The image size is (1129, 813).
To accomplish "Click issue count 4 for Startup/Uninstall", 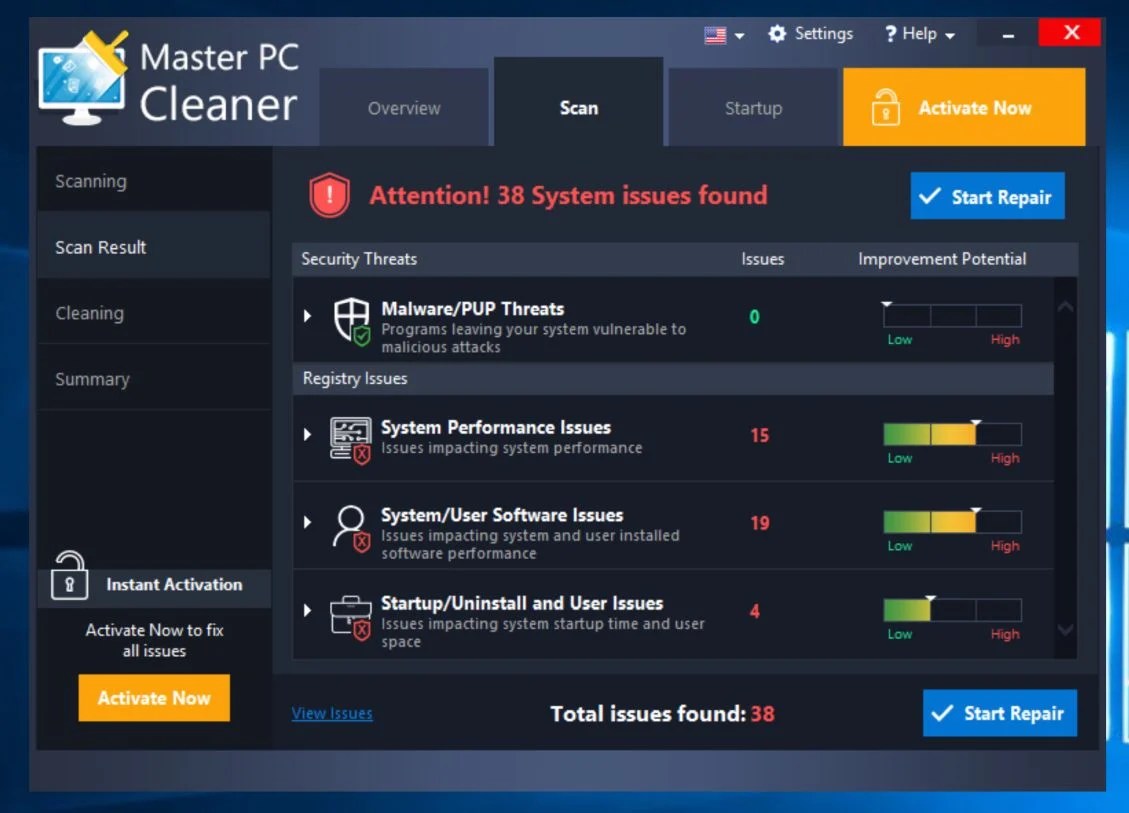I will pyautogui.click(x=755, y=611).
